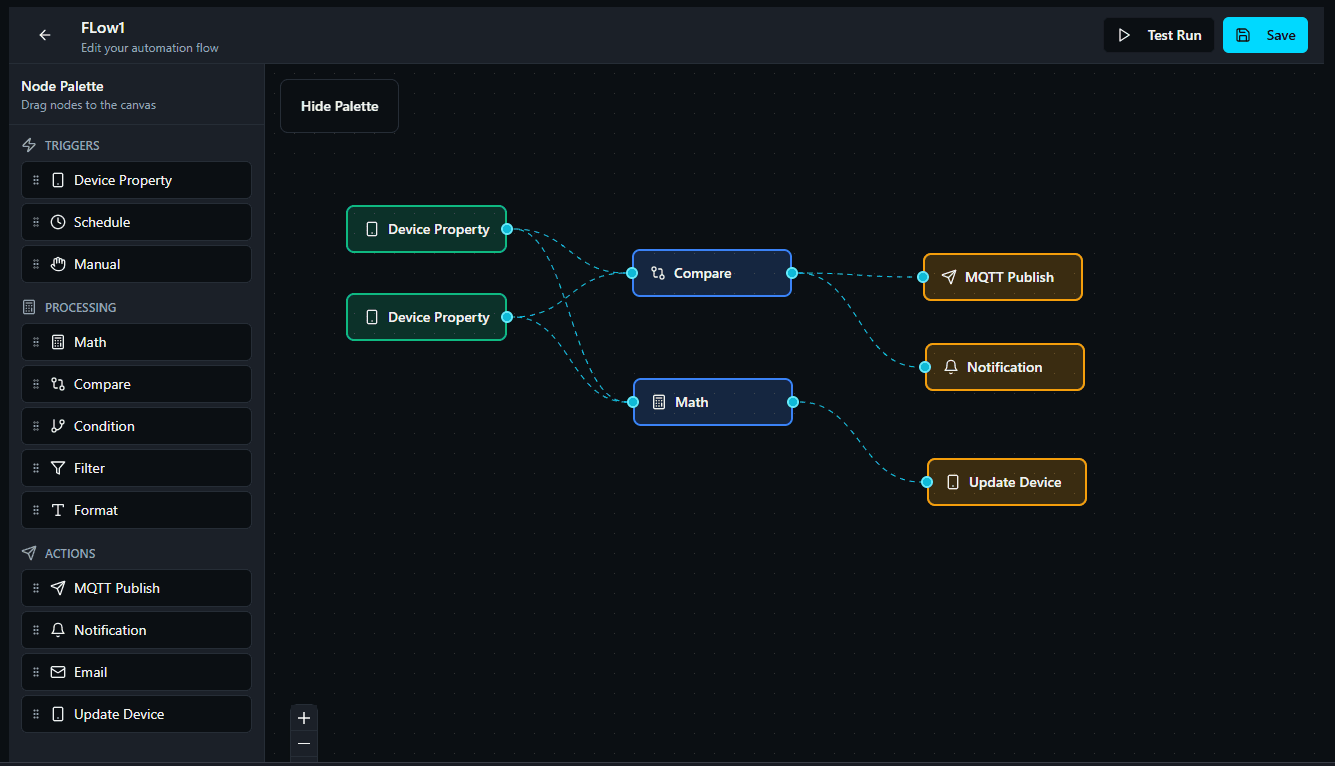Select the Math node on the canvas
1335x766 pixels.
tap(712, 401)
